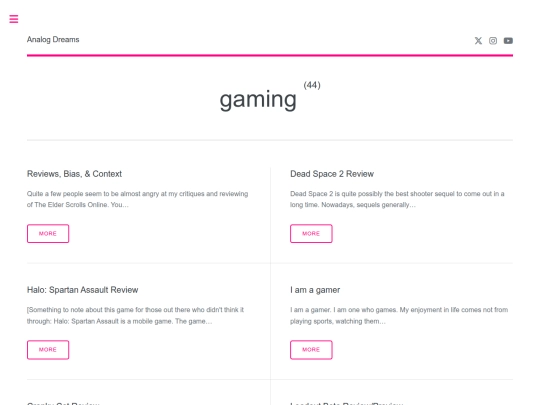Image resolution: width=540 pixels, height=405 pixels.
Task: Click the gaming tag heading
Action: coord(258,100)
